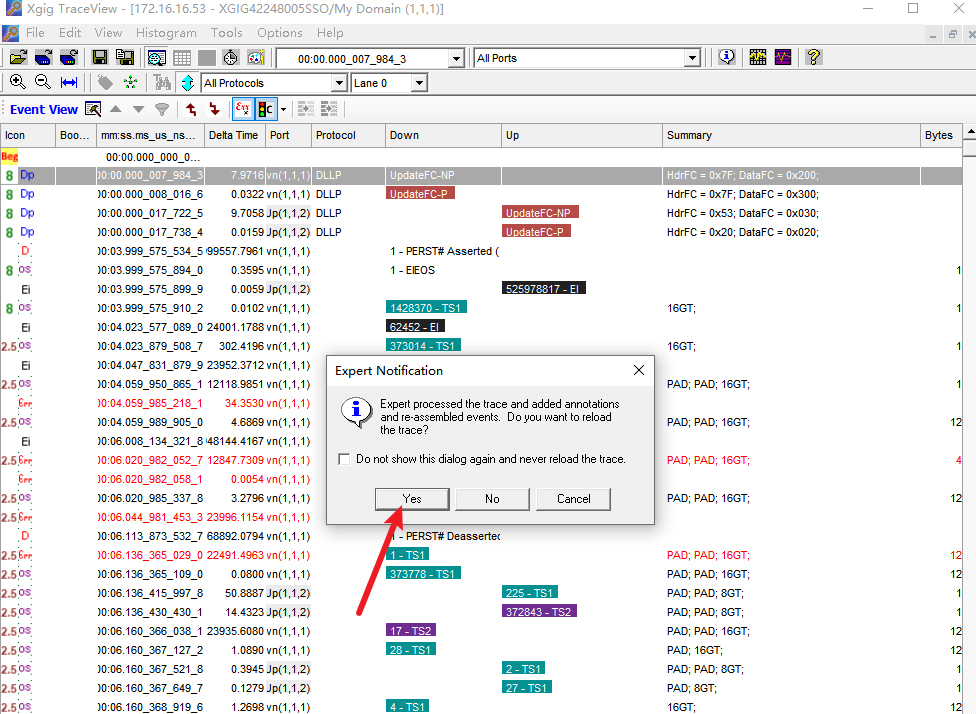The height and width of the screenshot is (714, 976).
Task: Toggle the traffic light color-coding button
Action: coord(266,110)
